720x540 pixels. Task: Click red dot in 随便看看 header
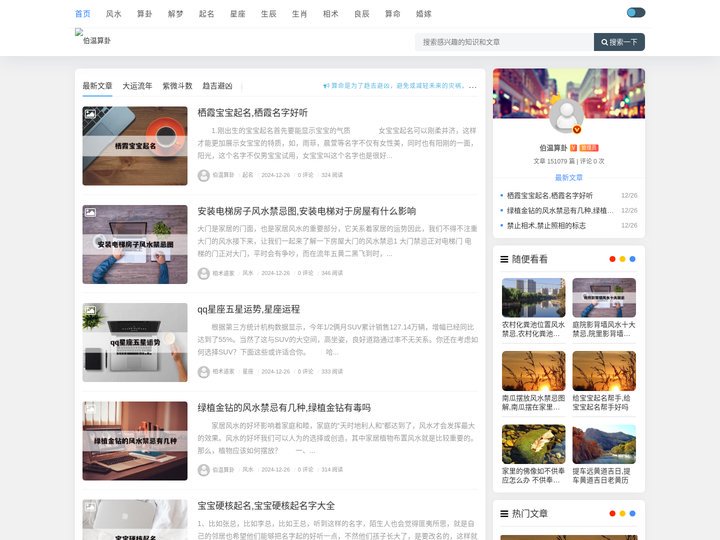coord(612,259)
